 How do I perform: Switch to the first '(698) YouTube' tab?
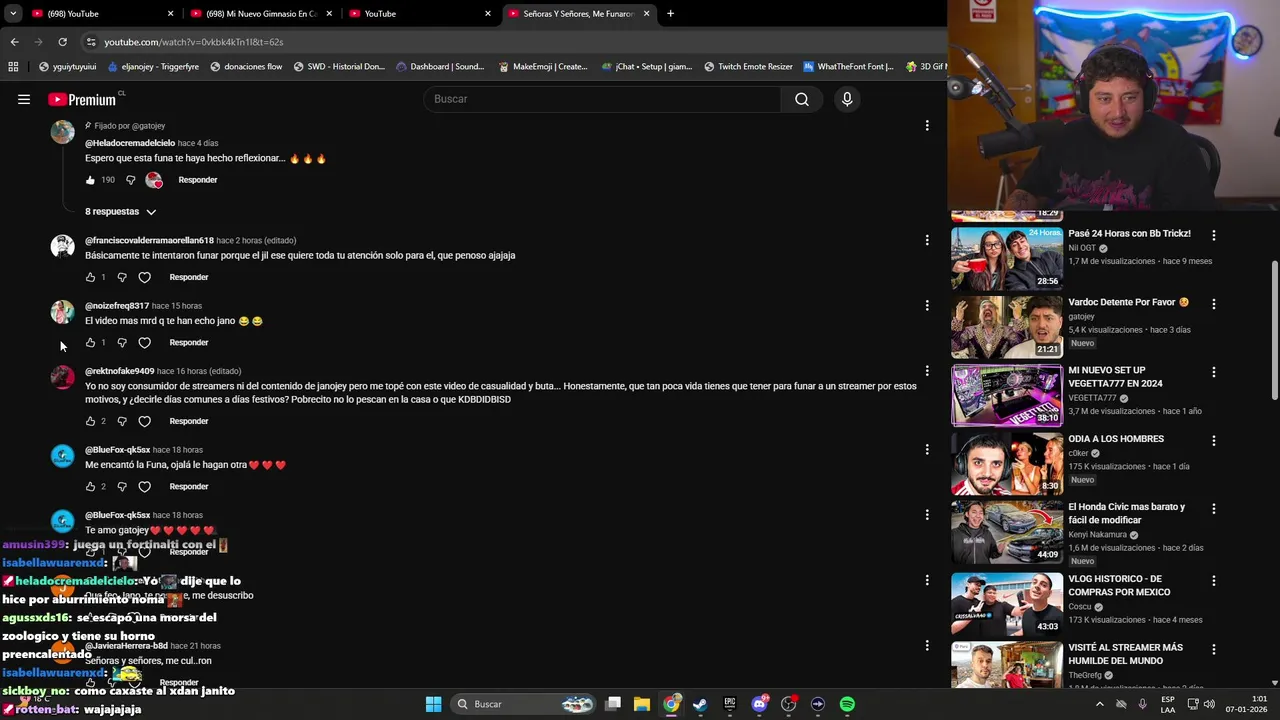point(100,14)
